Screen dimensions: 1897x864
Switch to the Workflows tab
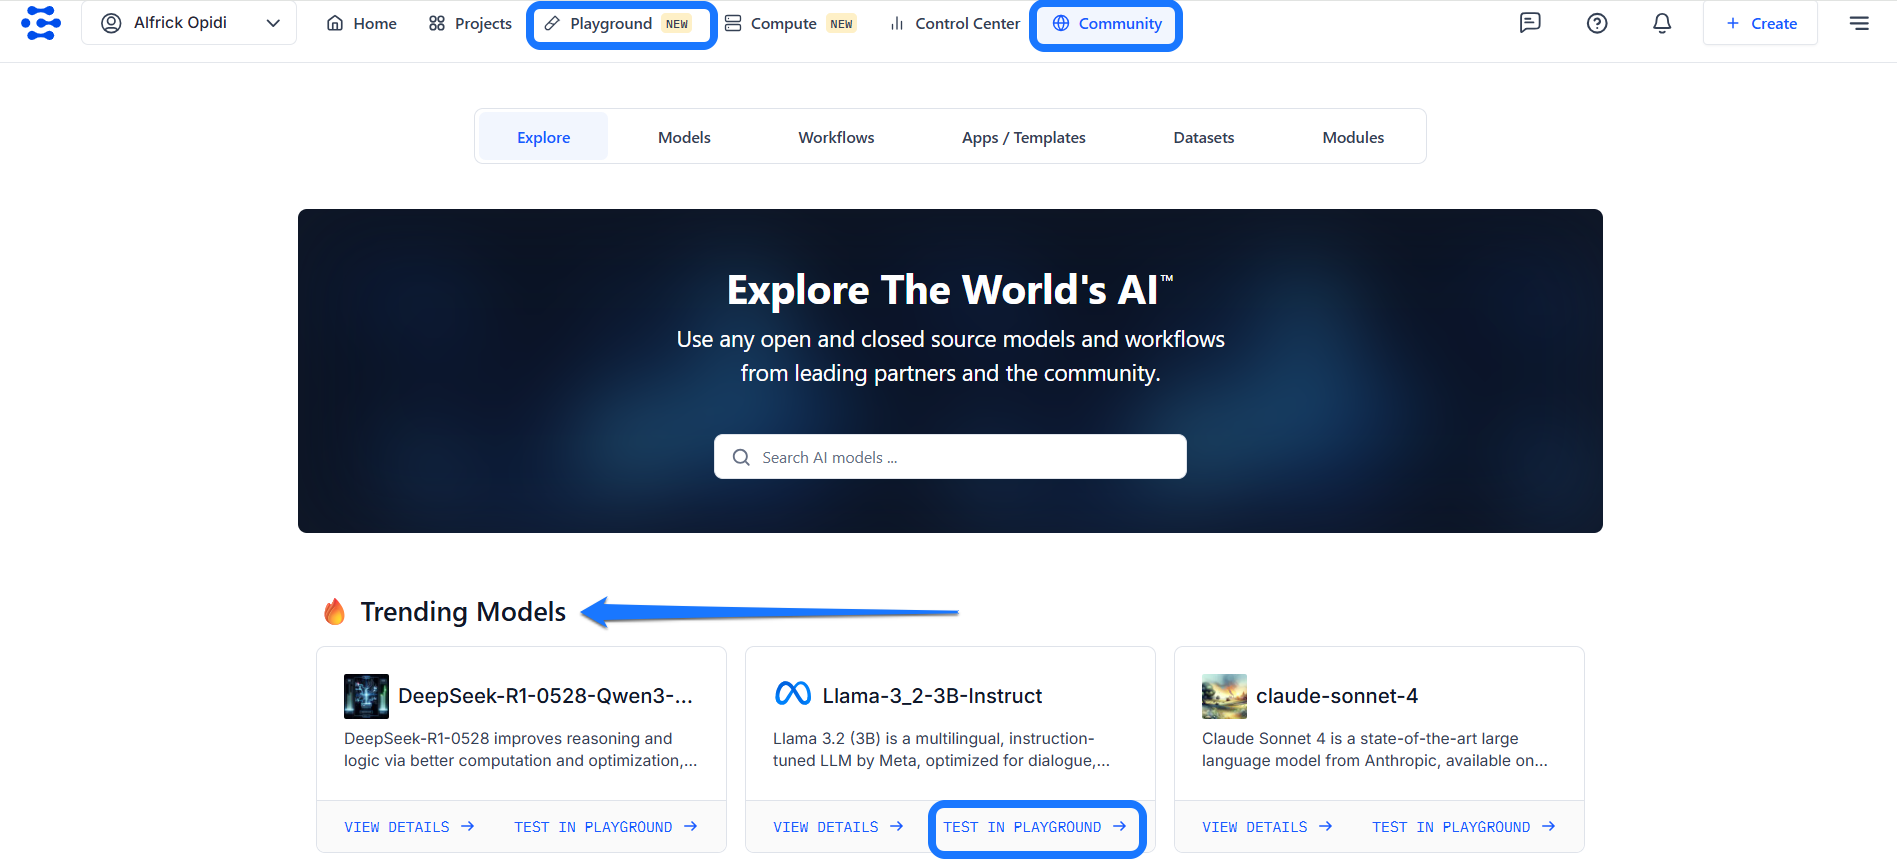[836, 137]
